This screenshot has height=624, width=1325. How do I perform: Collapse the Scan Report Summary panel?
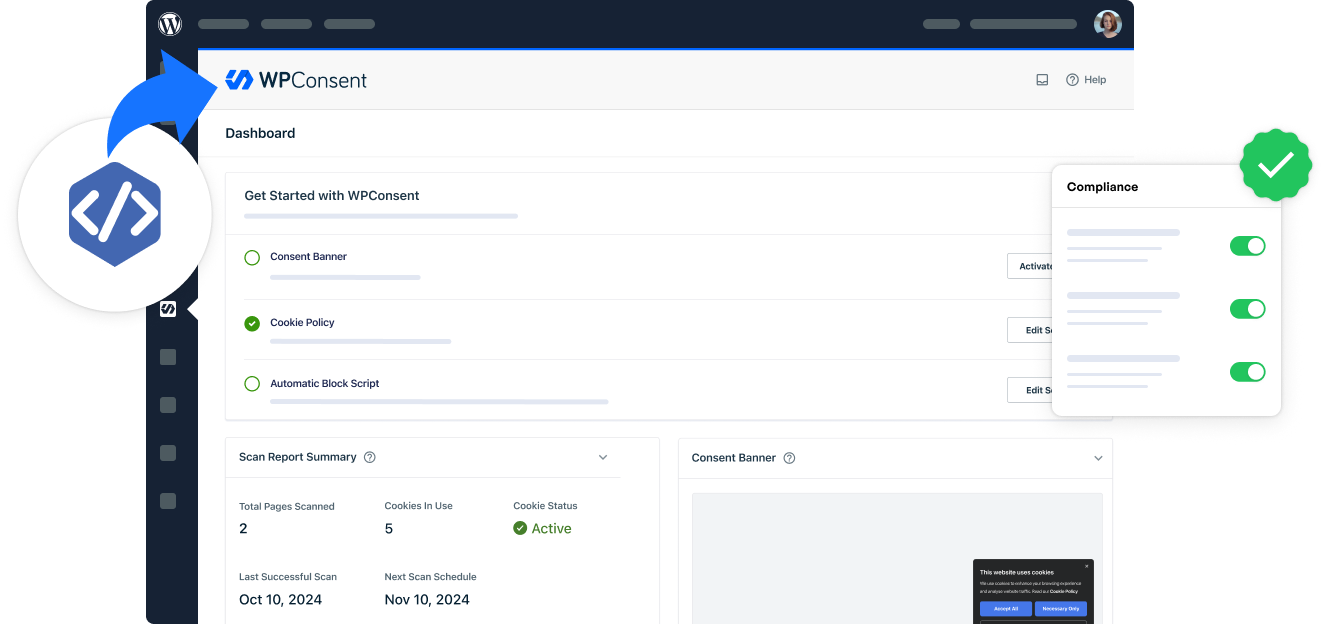pos(603,457)
